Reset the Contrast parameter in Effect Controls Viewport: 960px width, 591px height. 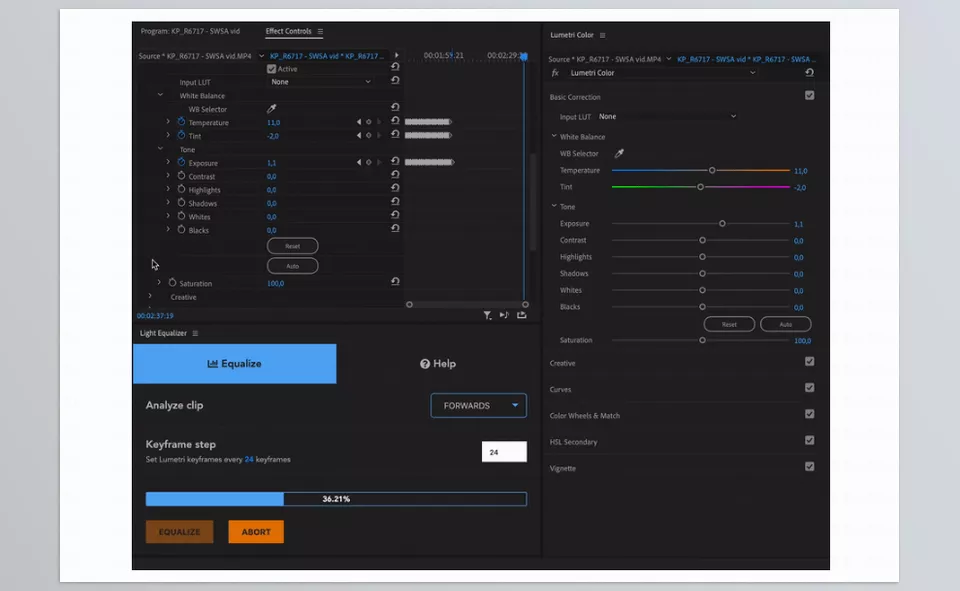point(395,175)
